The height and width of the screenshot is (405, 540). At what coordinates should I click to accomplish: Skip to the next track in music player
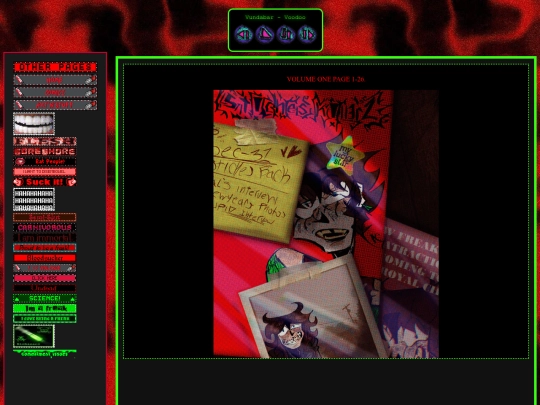(307, 34)
